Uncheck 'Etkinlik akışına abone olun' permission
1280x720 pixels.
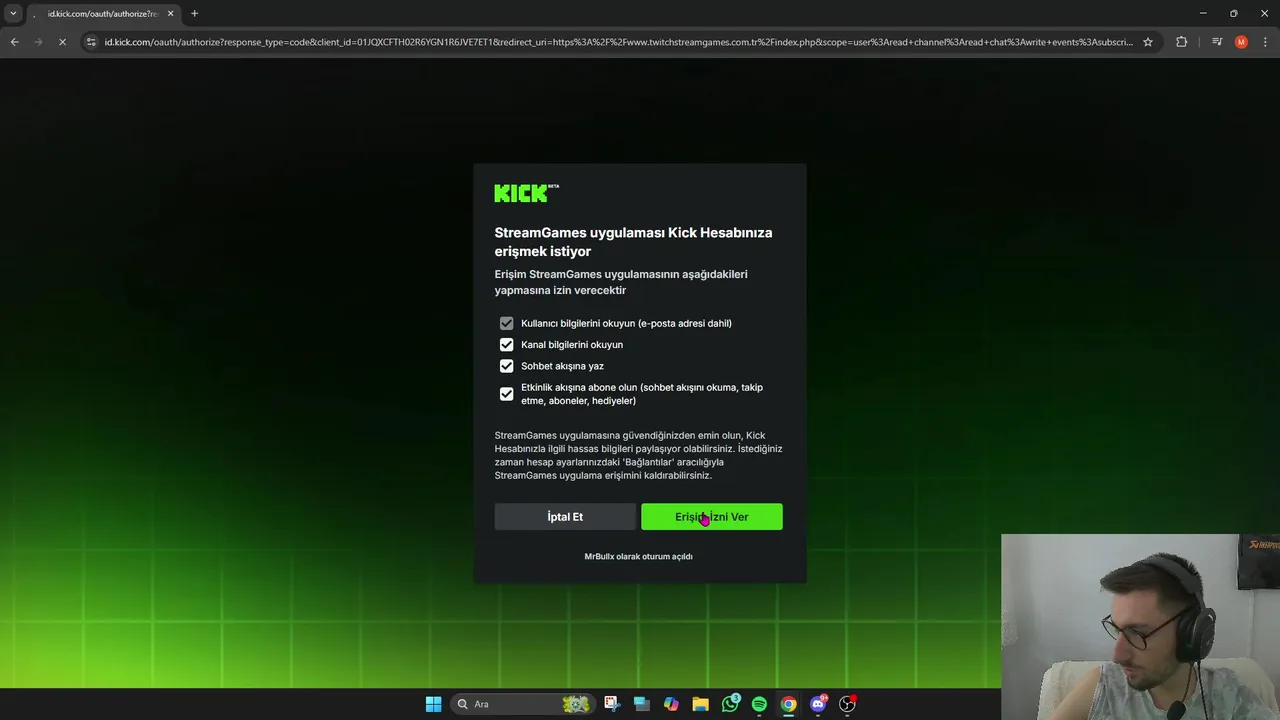(x=506, y=394)
